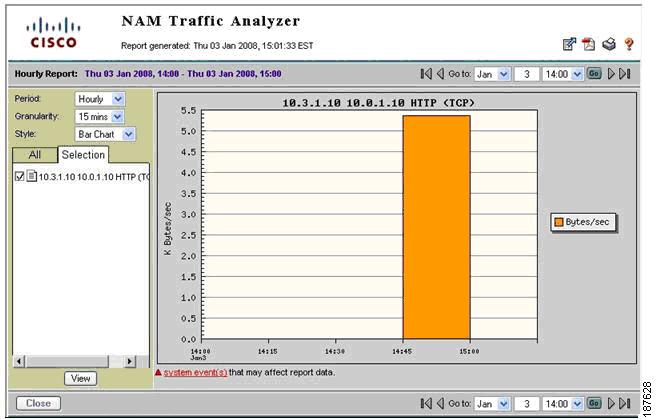The width and height of the screenshot is (658, 419).
Task: Click the Report generated timestamp text
Action: pyautogui.click(x=217, y=45)
